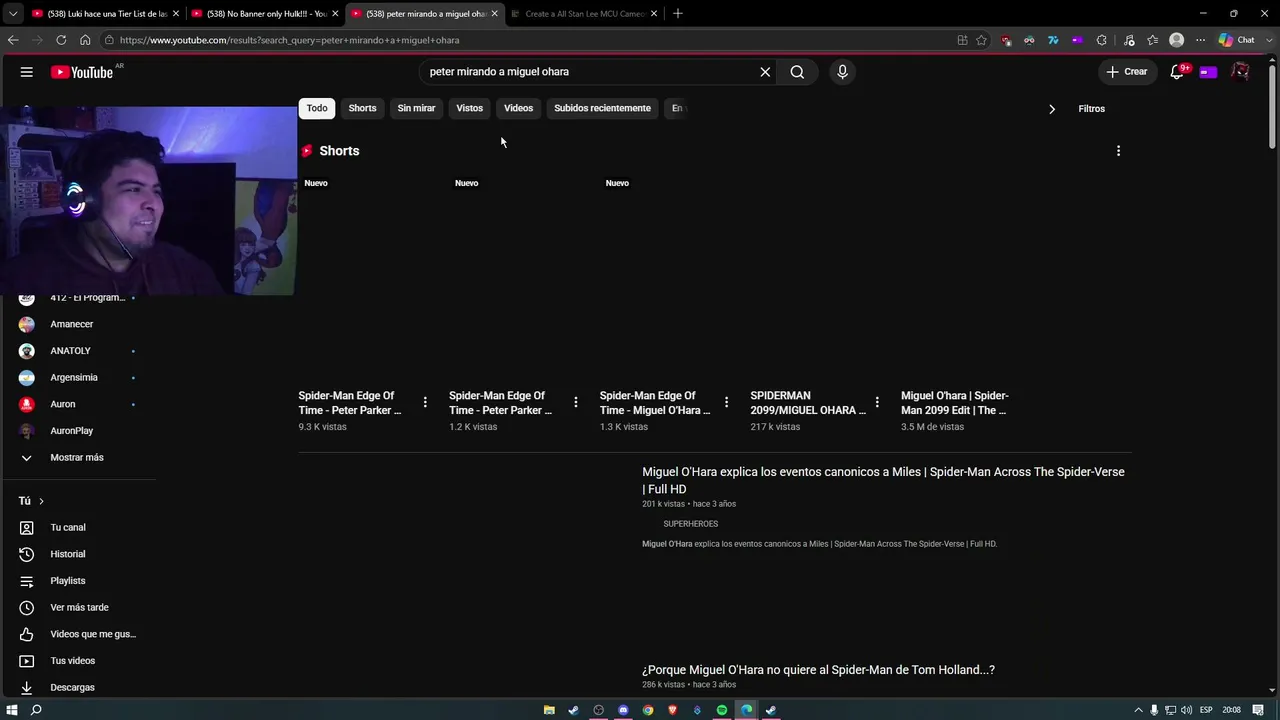Open the Windows Start menu
This screenshot has height=720, width=1280.
pos(12,710)
